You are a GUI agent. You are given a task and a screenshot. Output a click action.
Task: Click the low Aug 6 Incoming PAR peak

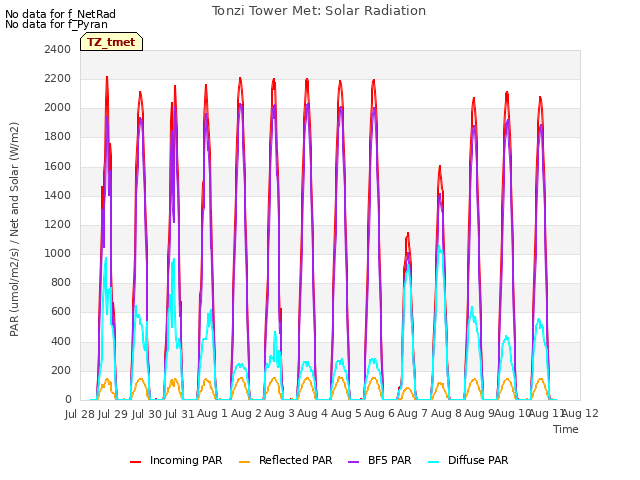tap(407, 233)
